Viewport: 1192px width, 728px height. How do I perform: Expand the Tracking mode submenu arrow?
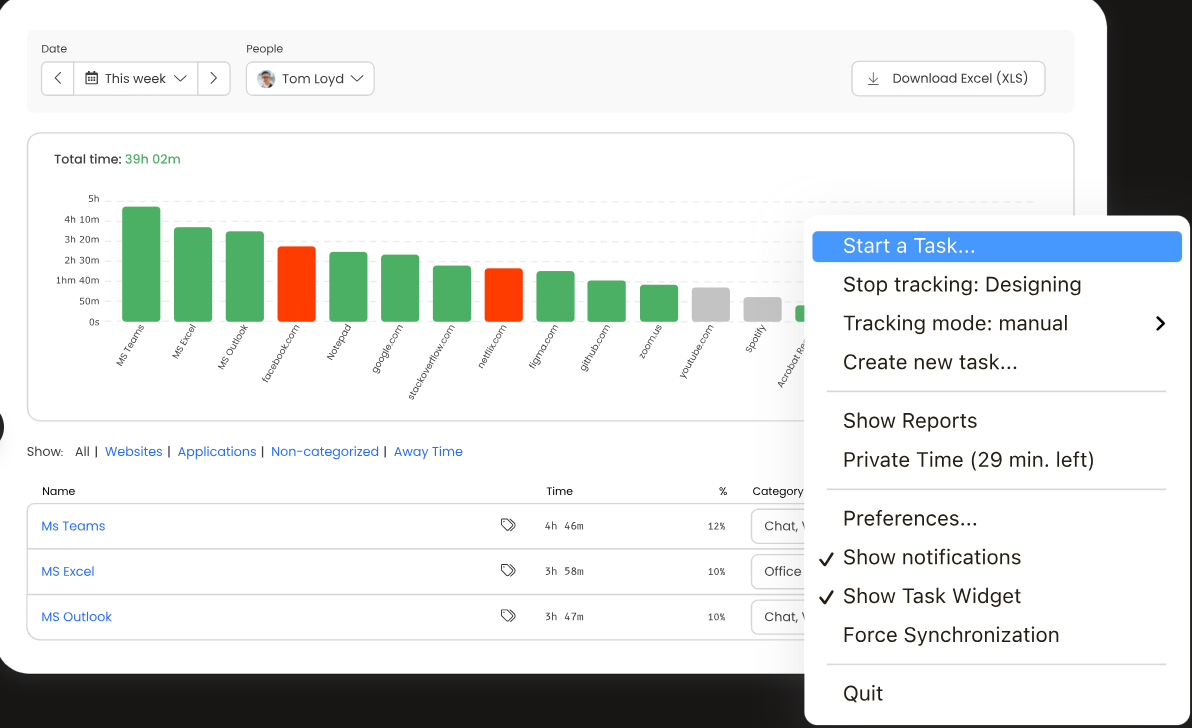1160,323
